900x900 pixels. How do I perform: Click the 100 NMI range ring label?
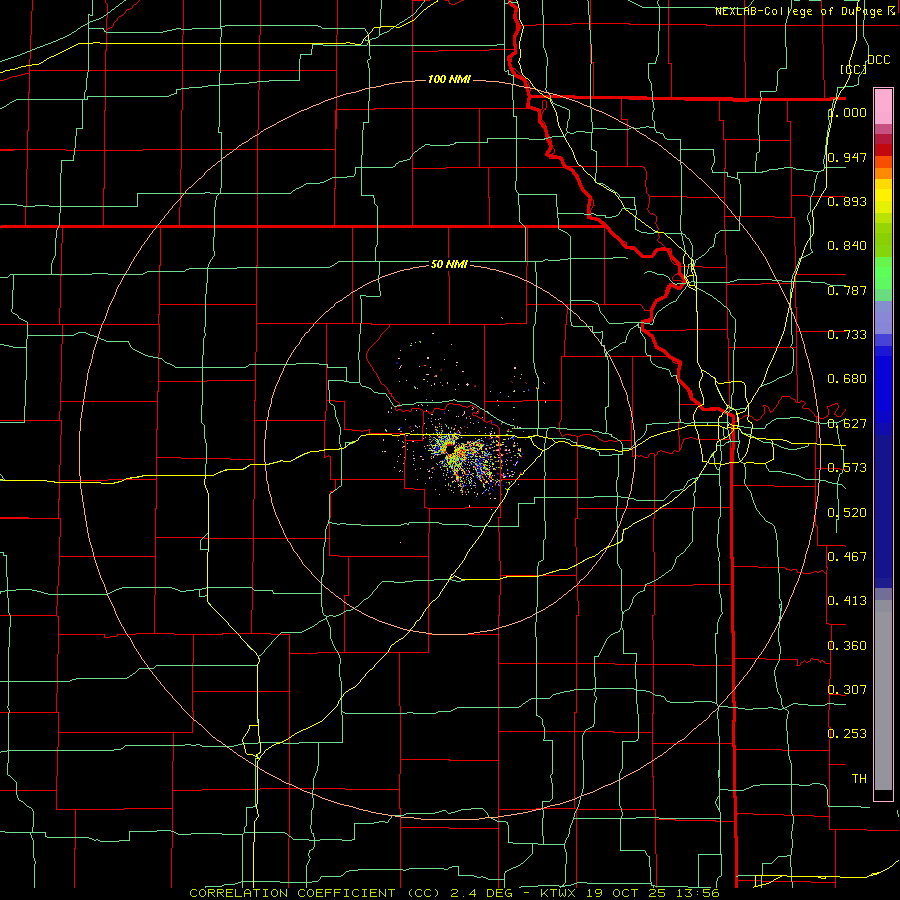(449, 79)
